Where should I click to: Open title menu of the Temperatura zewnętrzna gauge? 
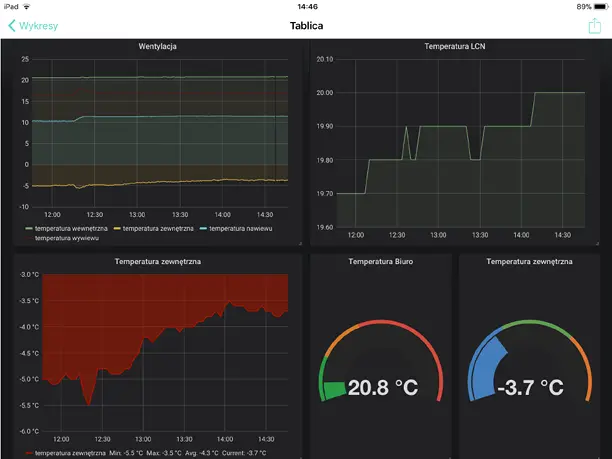529,261
